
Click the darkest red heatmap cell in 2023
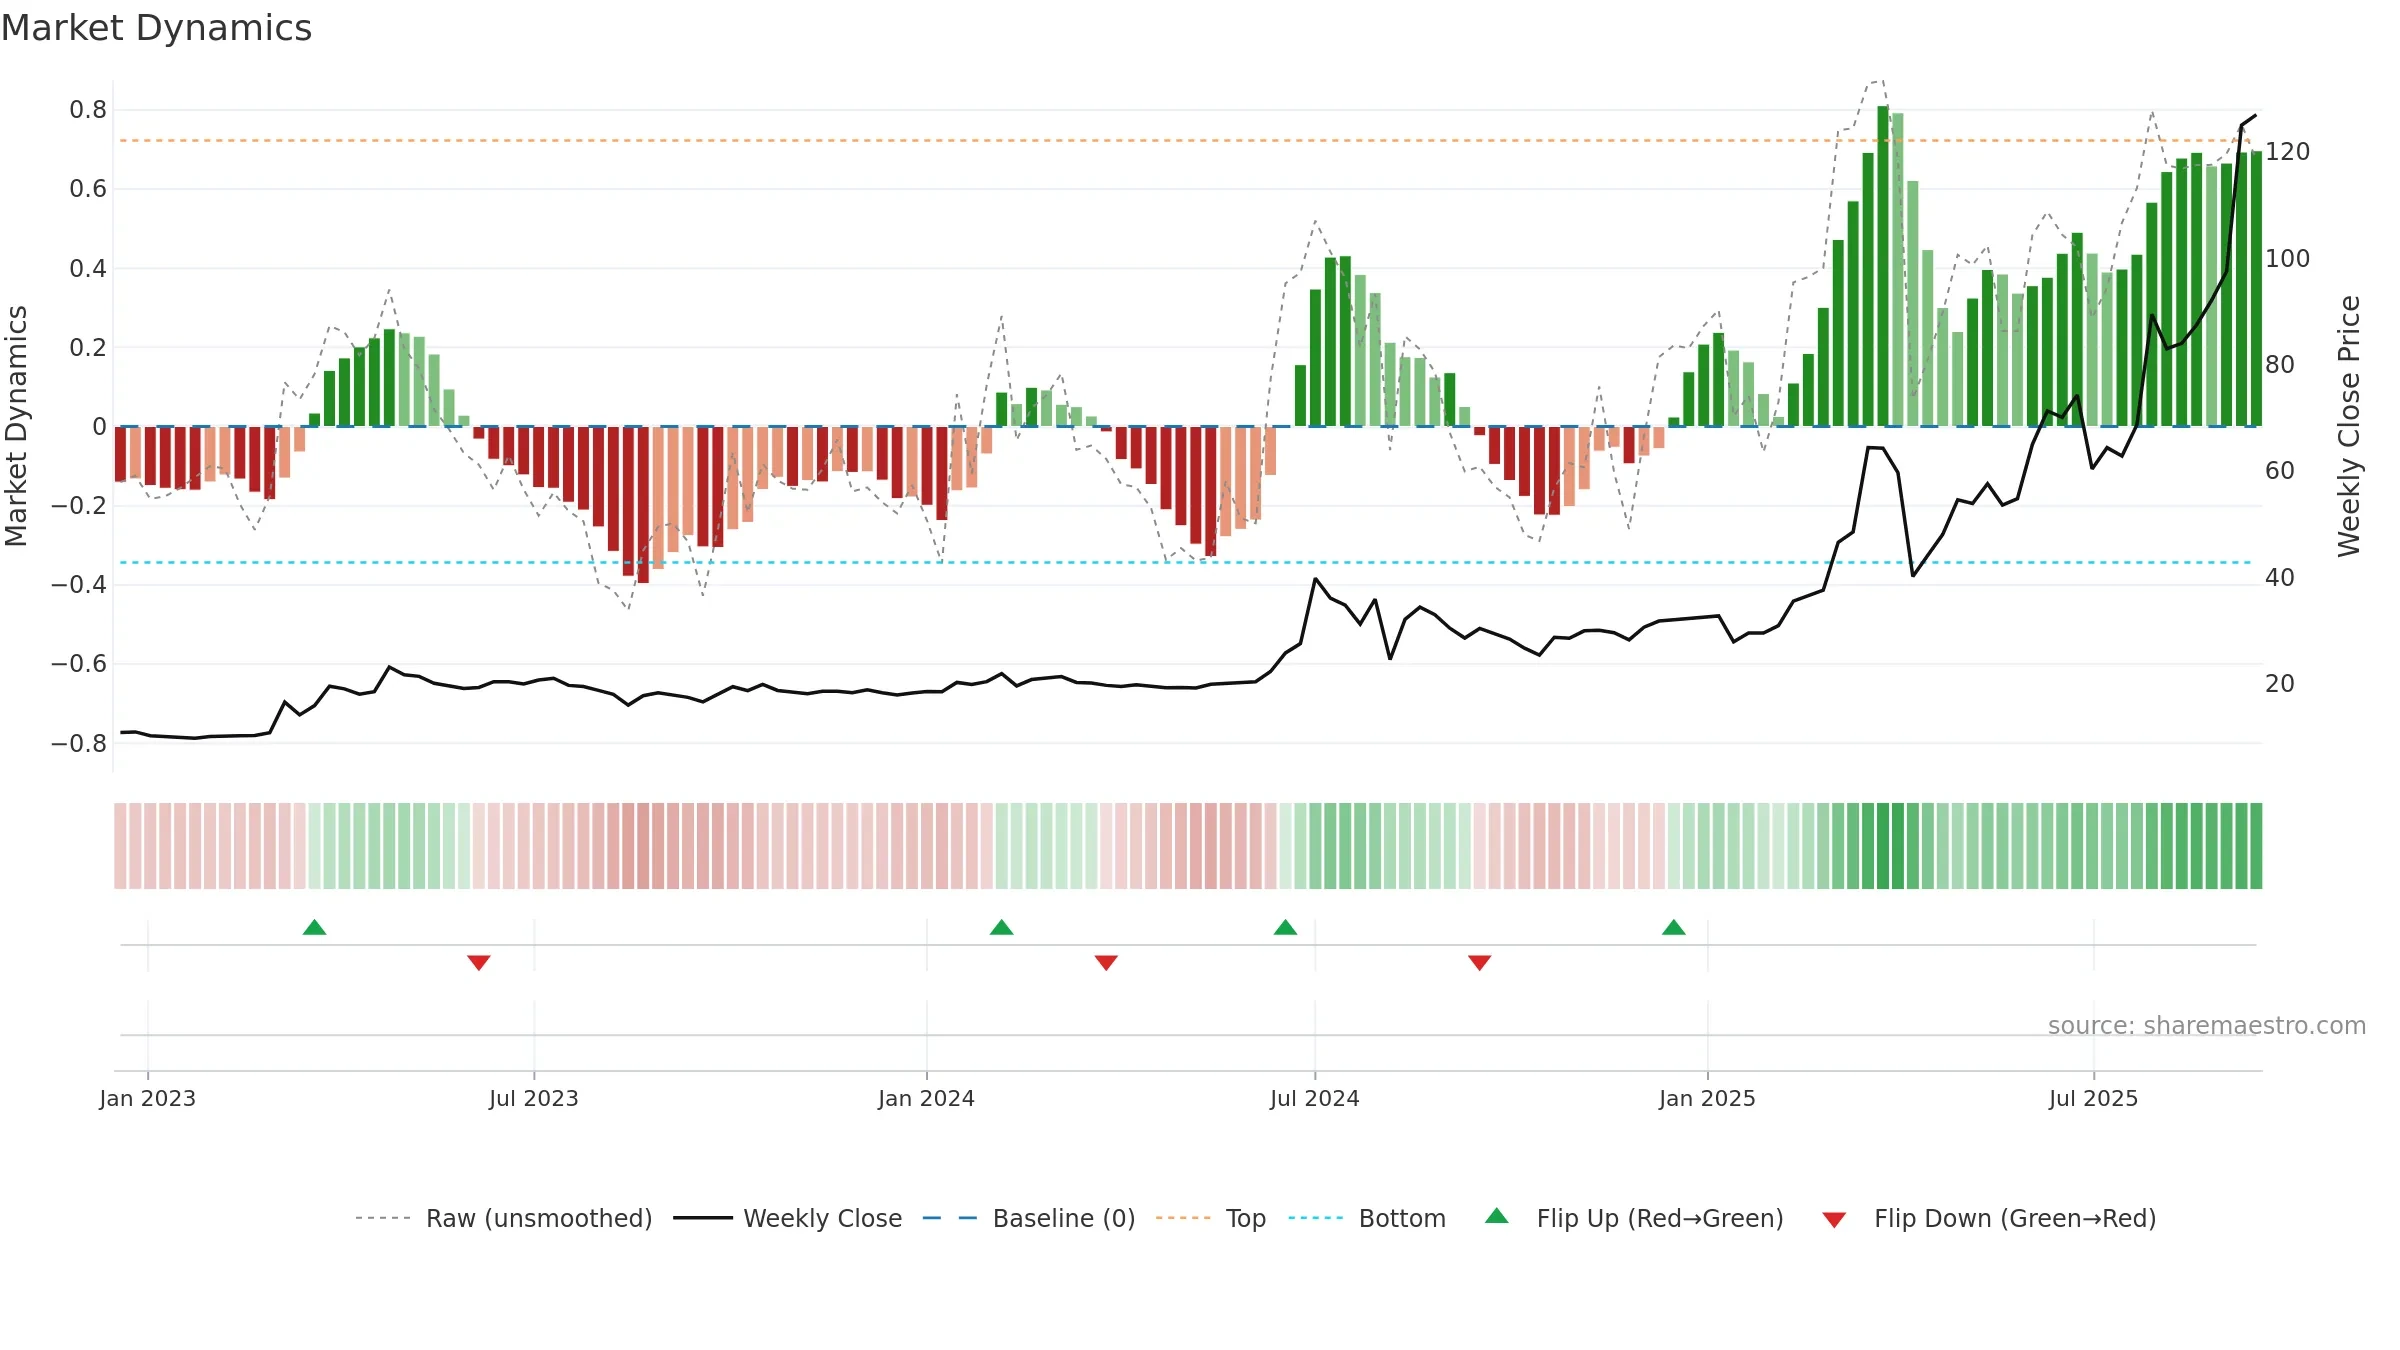643,846
